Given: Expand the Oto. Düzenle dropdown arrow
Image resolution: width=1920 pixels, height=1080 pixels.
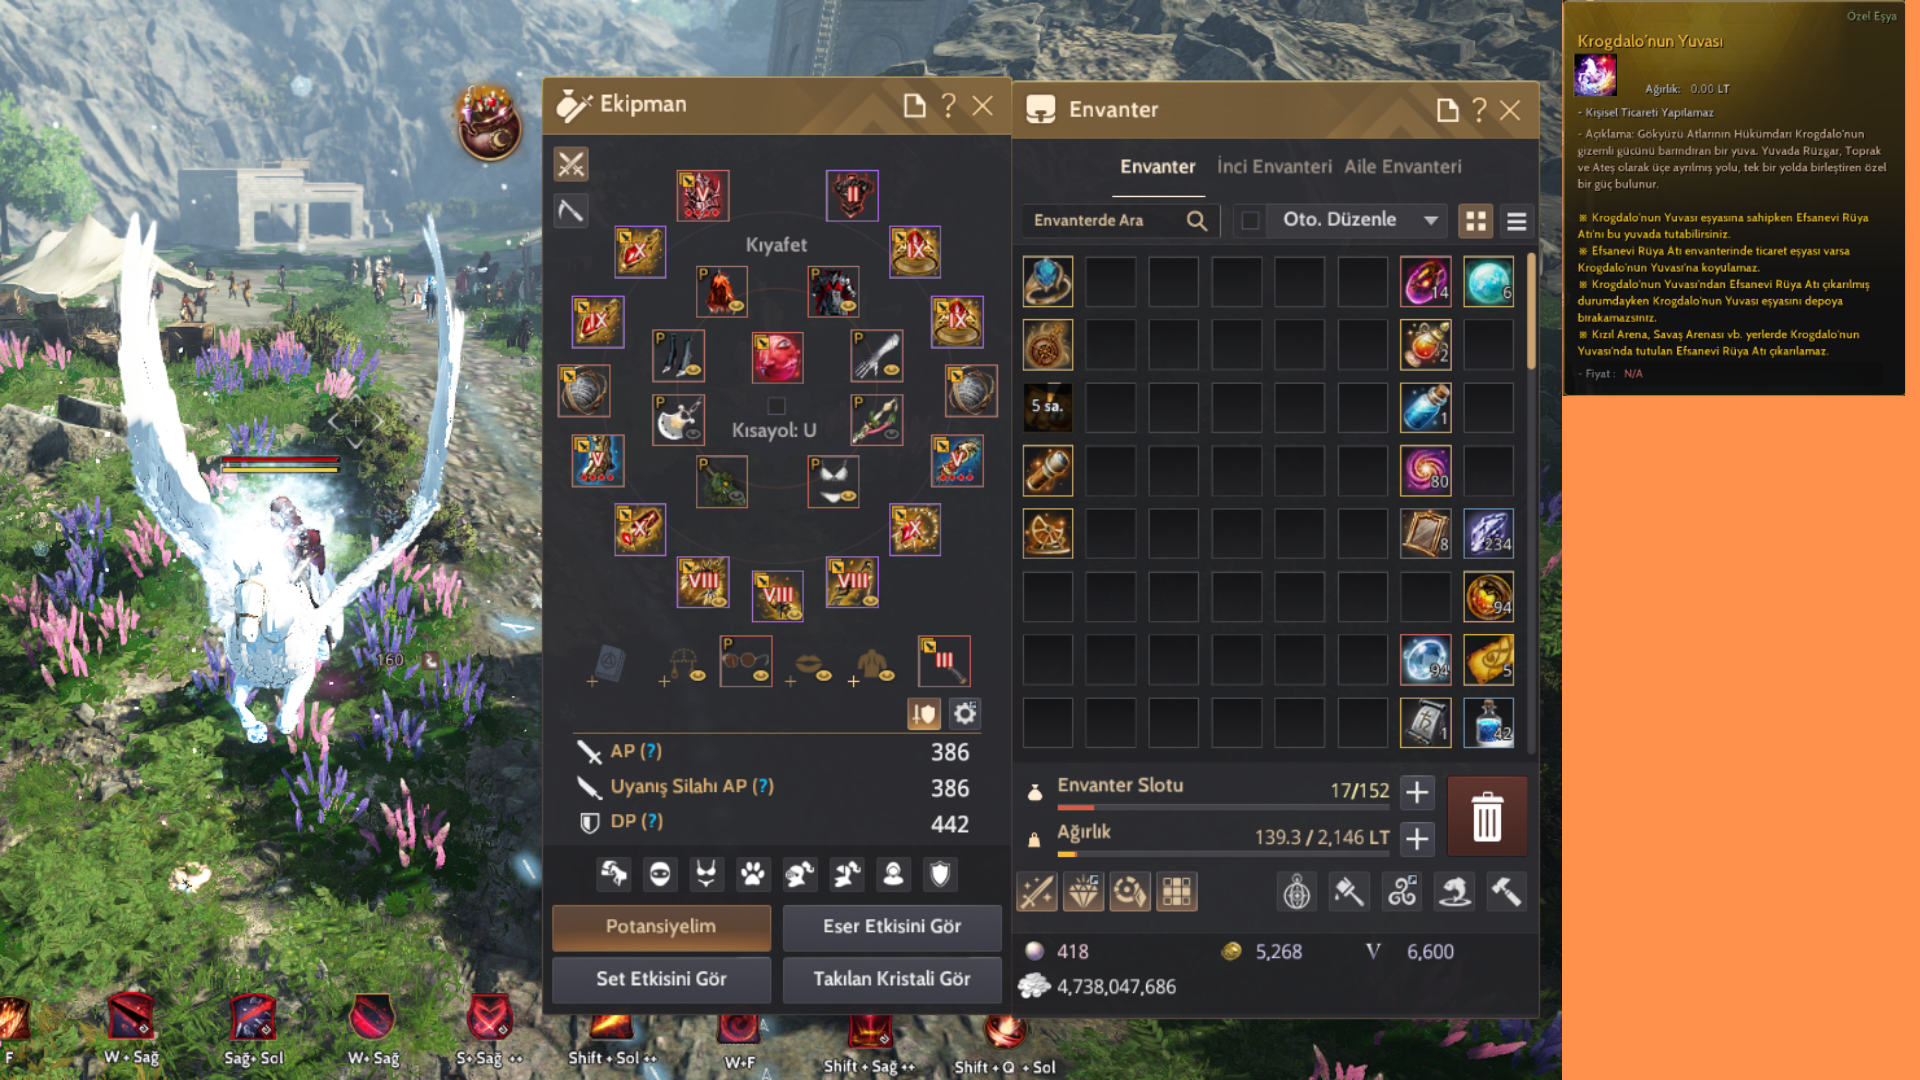Looking at the screenshot, I should pos(1431,220).
